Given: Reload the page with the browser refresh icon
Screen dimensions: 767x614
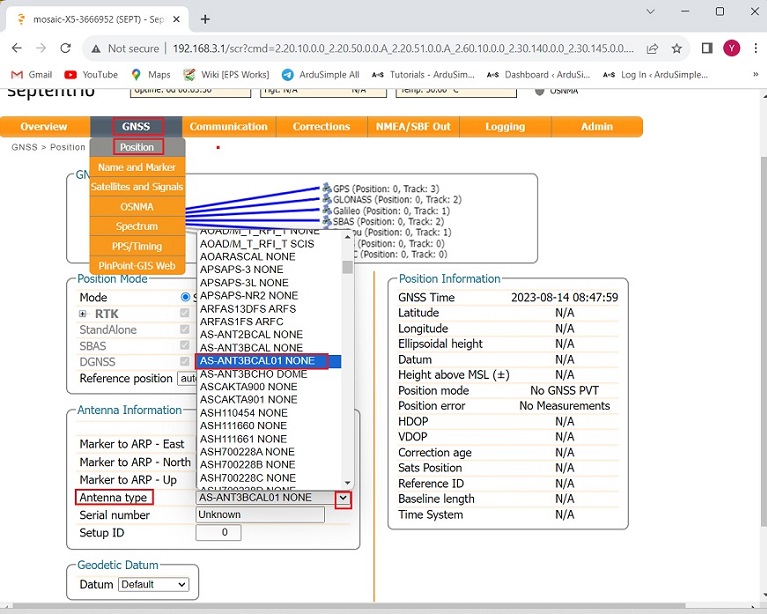Looking at the screenshot, I should coord(66,48).
